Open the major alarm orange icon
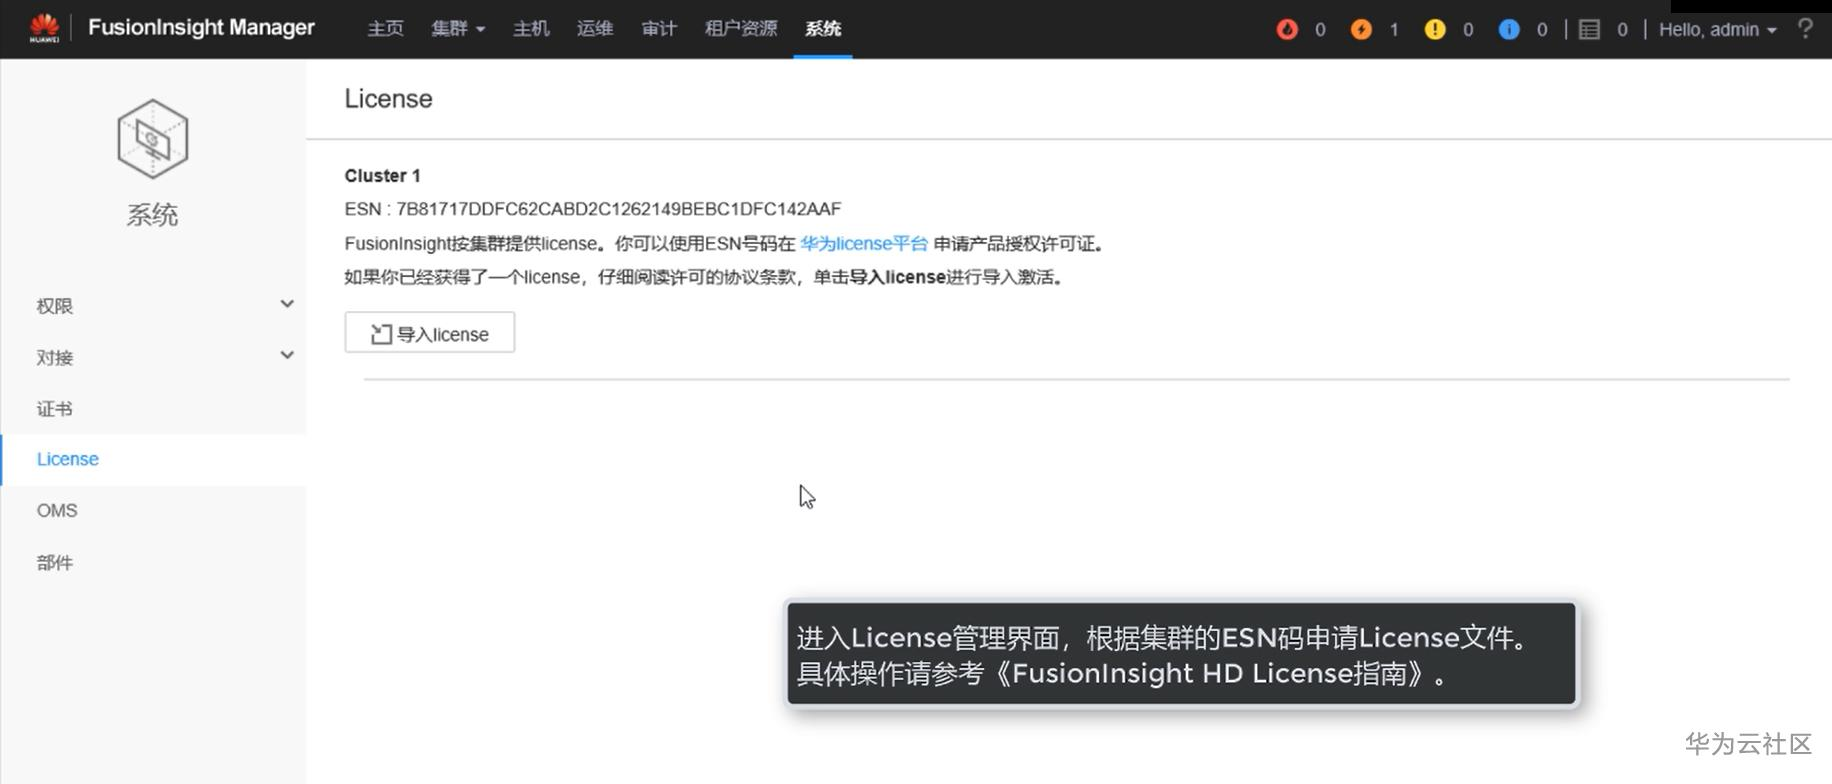 coord(1361,29)
